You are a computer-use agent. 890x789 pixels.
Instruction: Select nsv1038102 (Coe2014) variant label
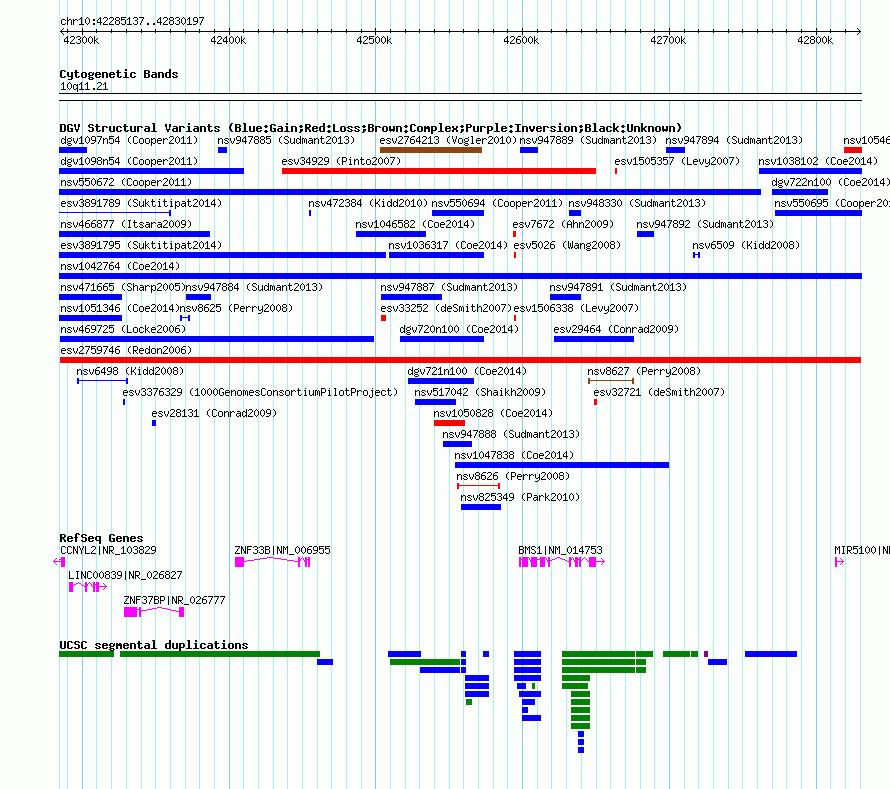[818, 161]
